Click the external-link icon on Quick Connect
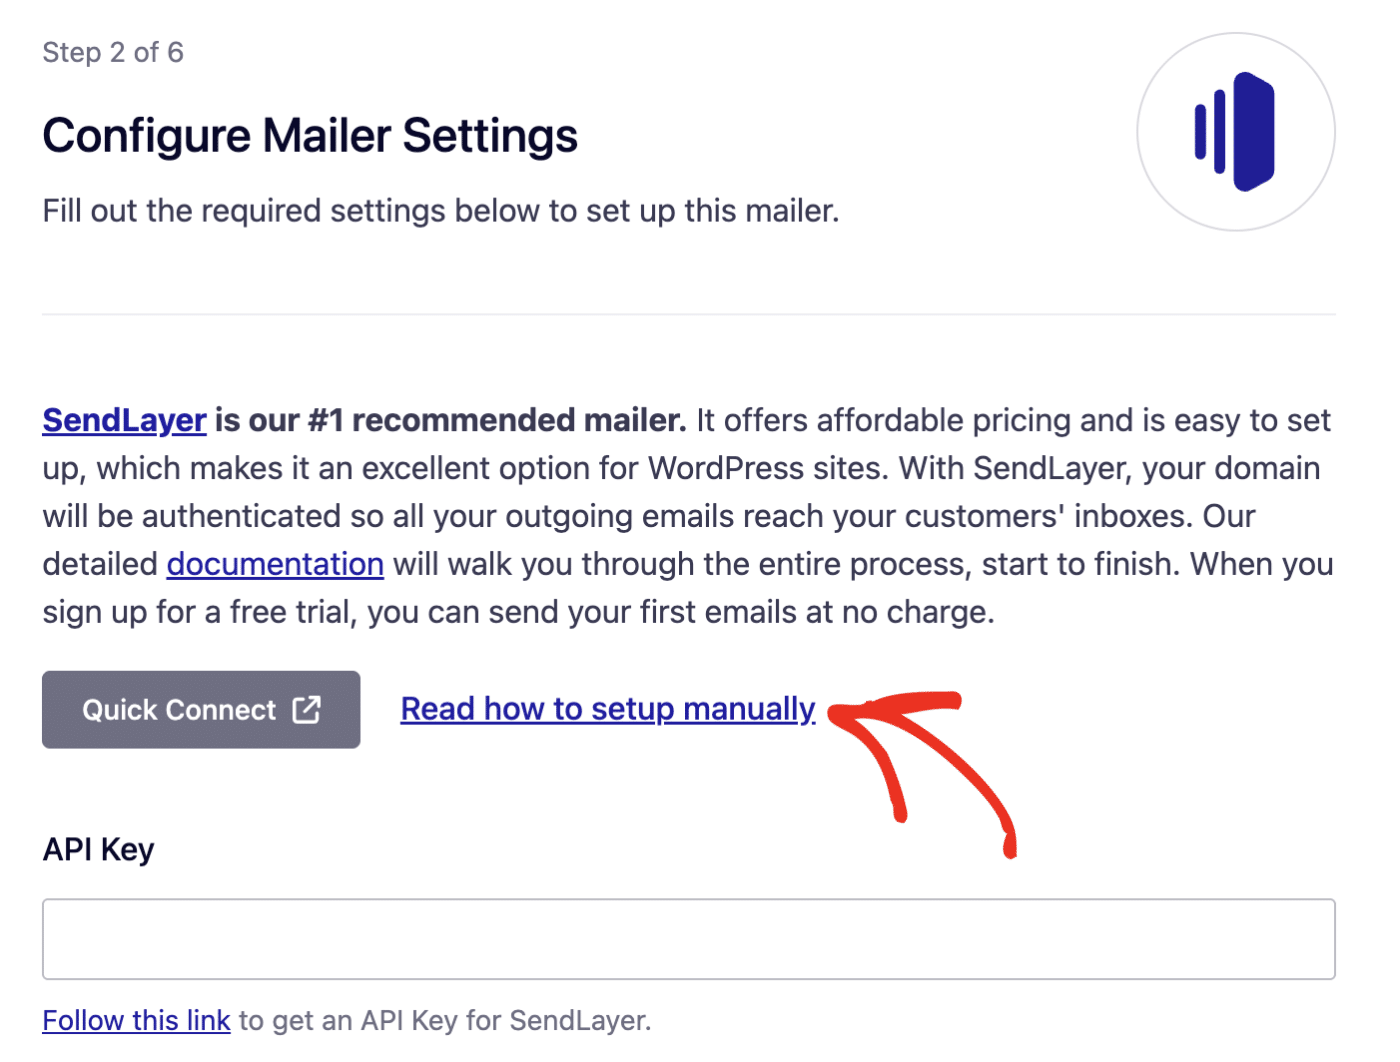Screen dimensions: 1400x1062 pyautogui.click(x=306, y=709)
